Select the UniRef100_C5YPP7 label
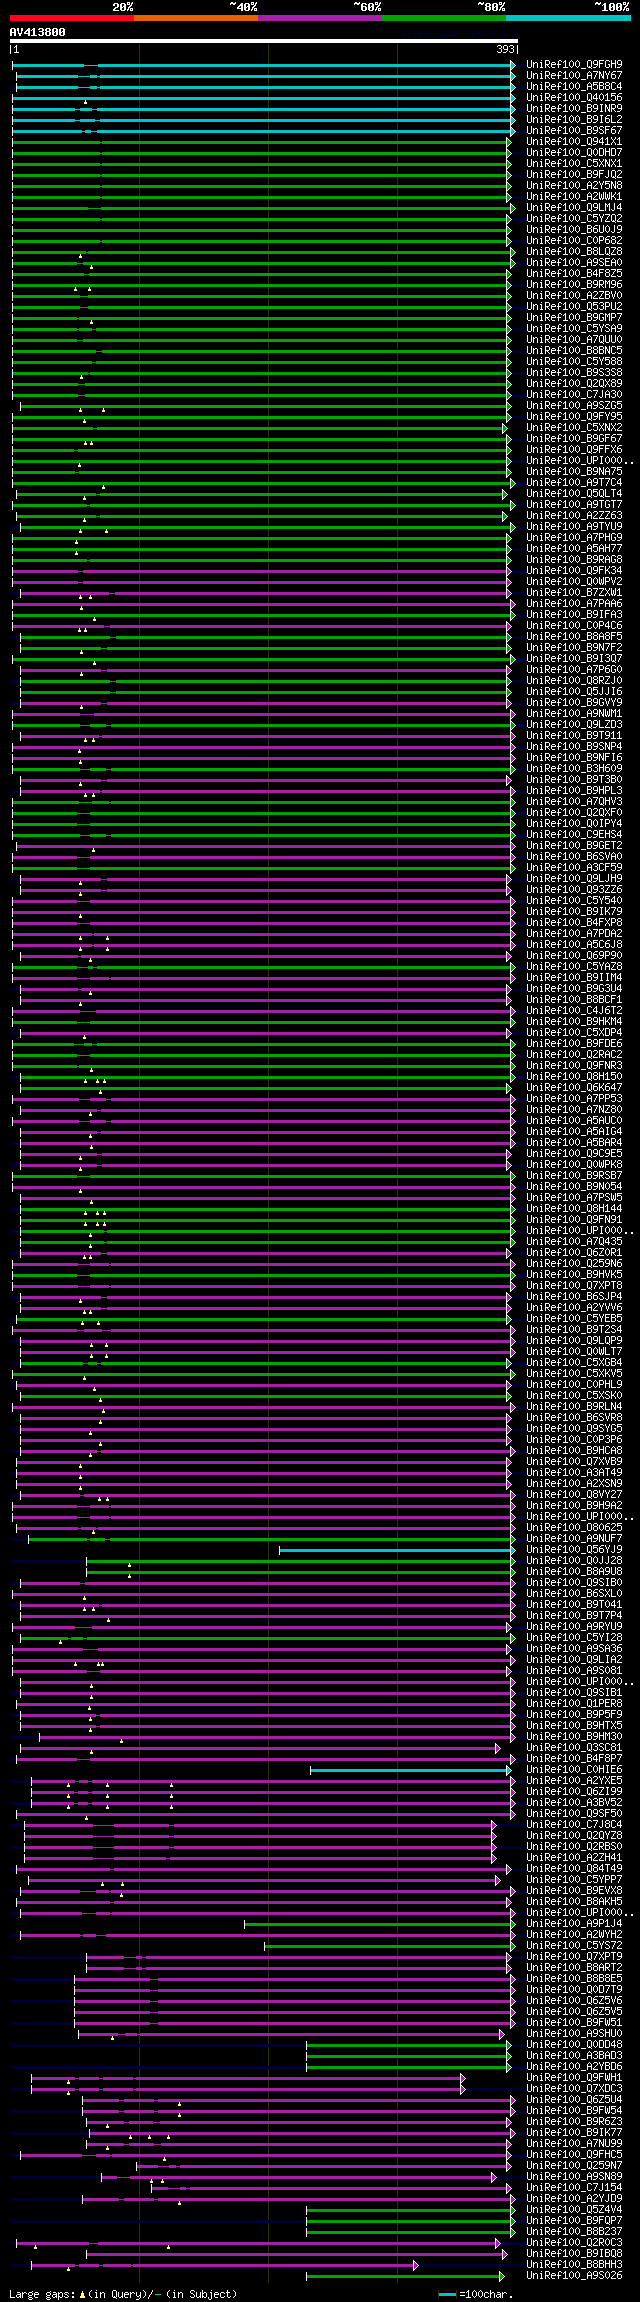 click(x=574, y=1880)
